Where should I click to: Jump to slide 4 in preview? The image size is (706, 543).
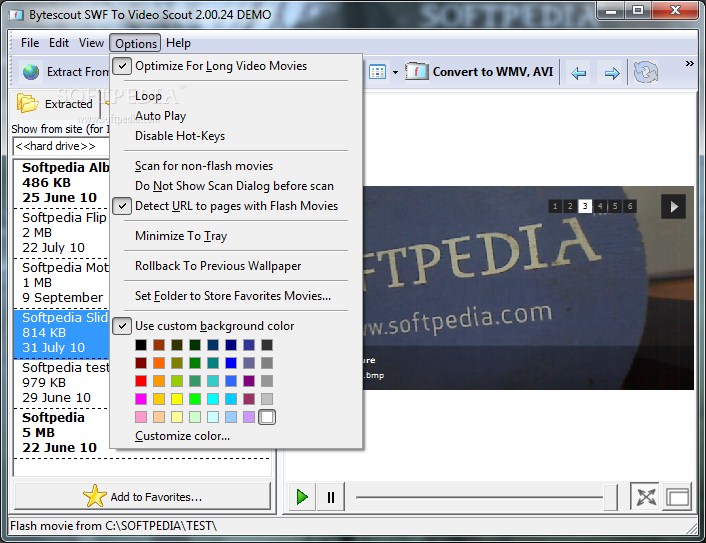[x=600, y=206]
